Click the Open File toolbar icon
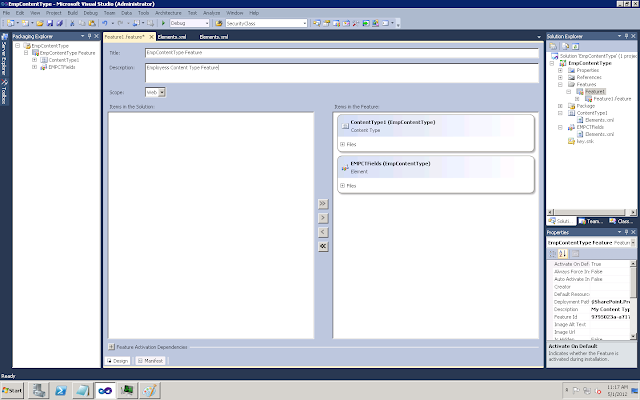 [40, 23]
